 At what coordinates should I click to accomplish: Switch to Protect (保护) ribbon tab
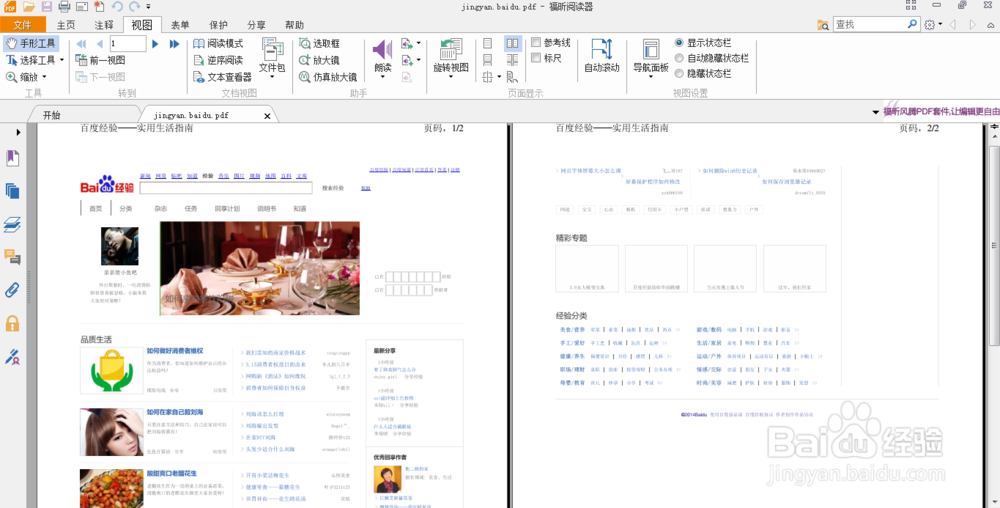218,25
